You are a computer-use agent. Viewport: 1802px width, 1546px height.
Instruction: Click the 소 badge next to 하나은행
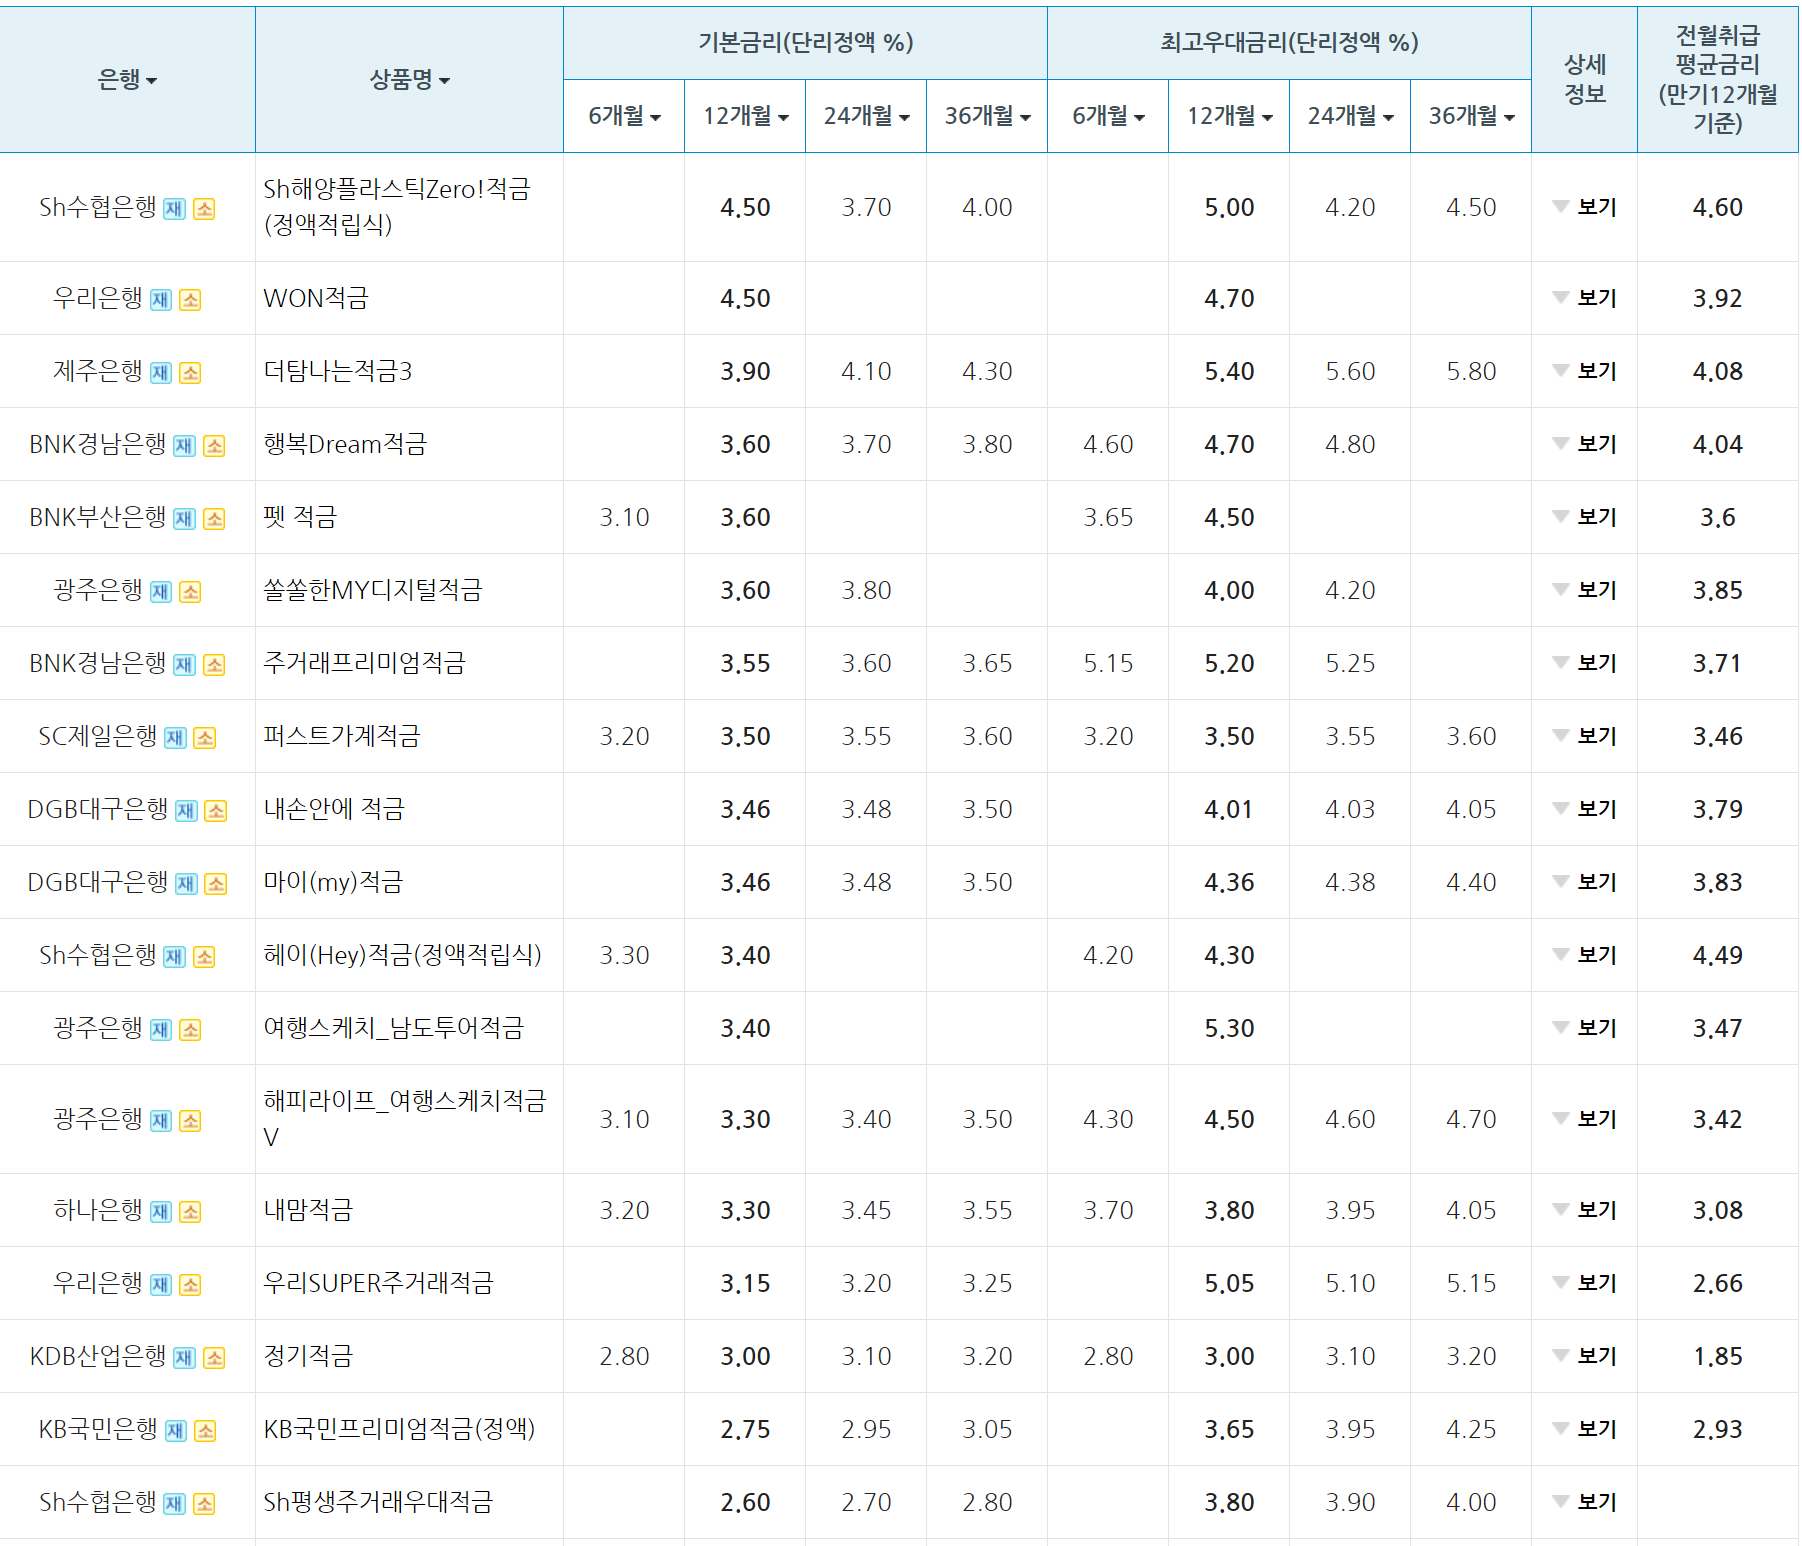coord(190,1212)
